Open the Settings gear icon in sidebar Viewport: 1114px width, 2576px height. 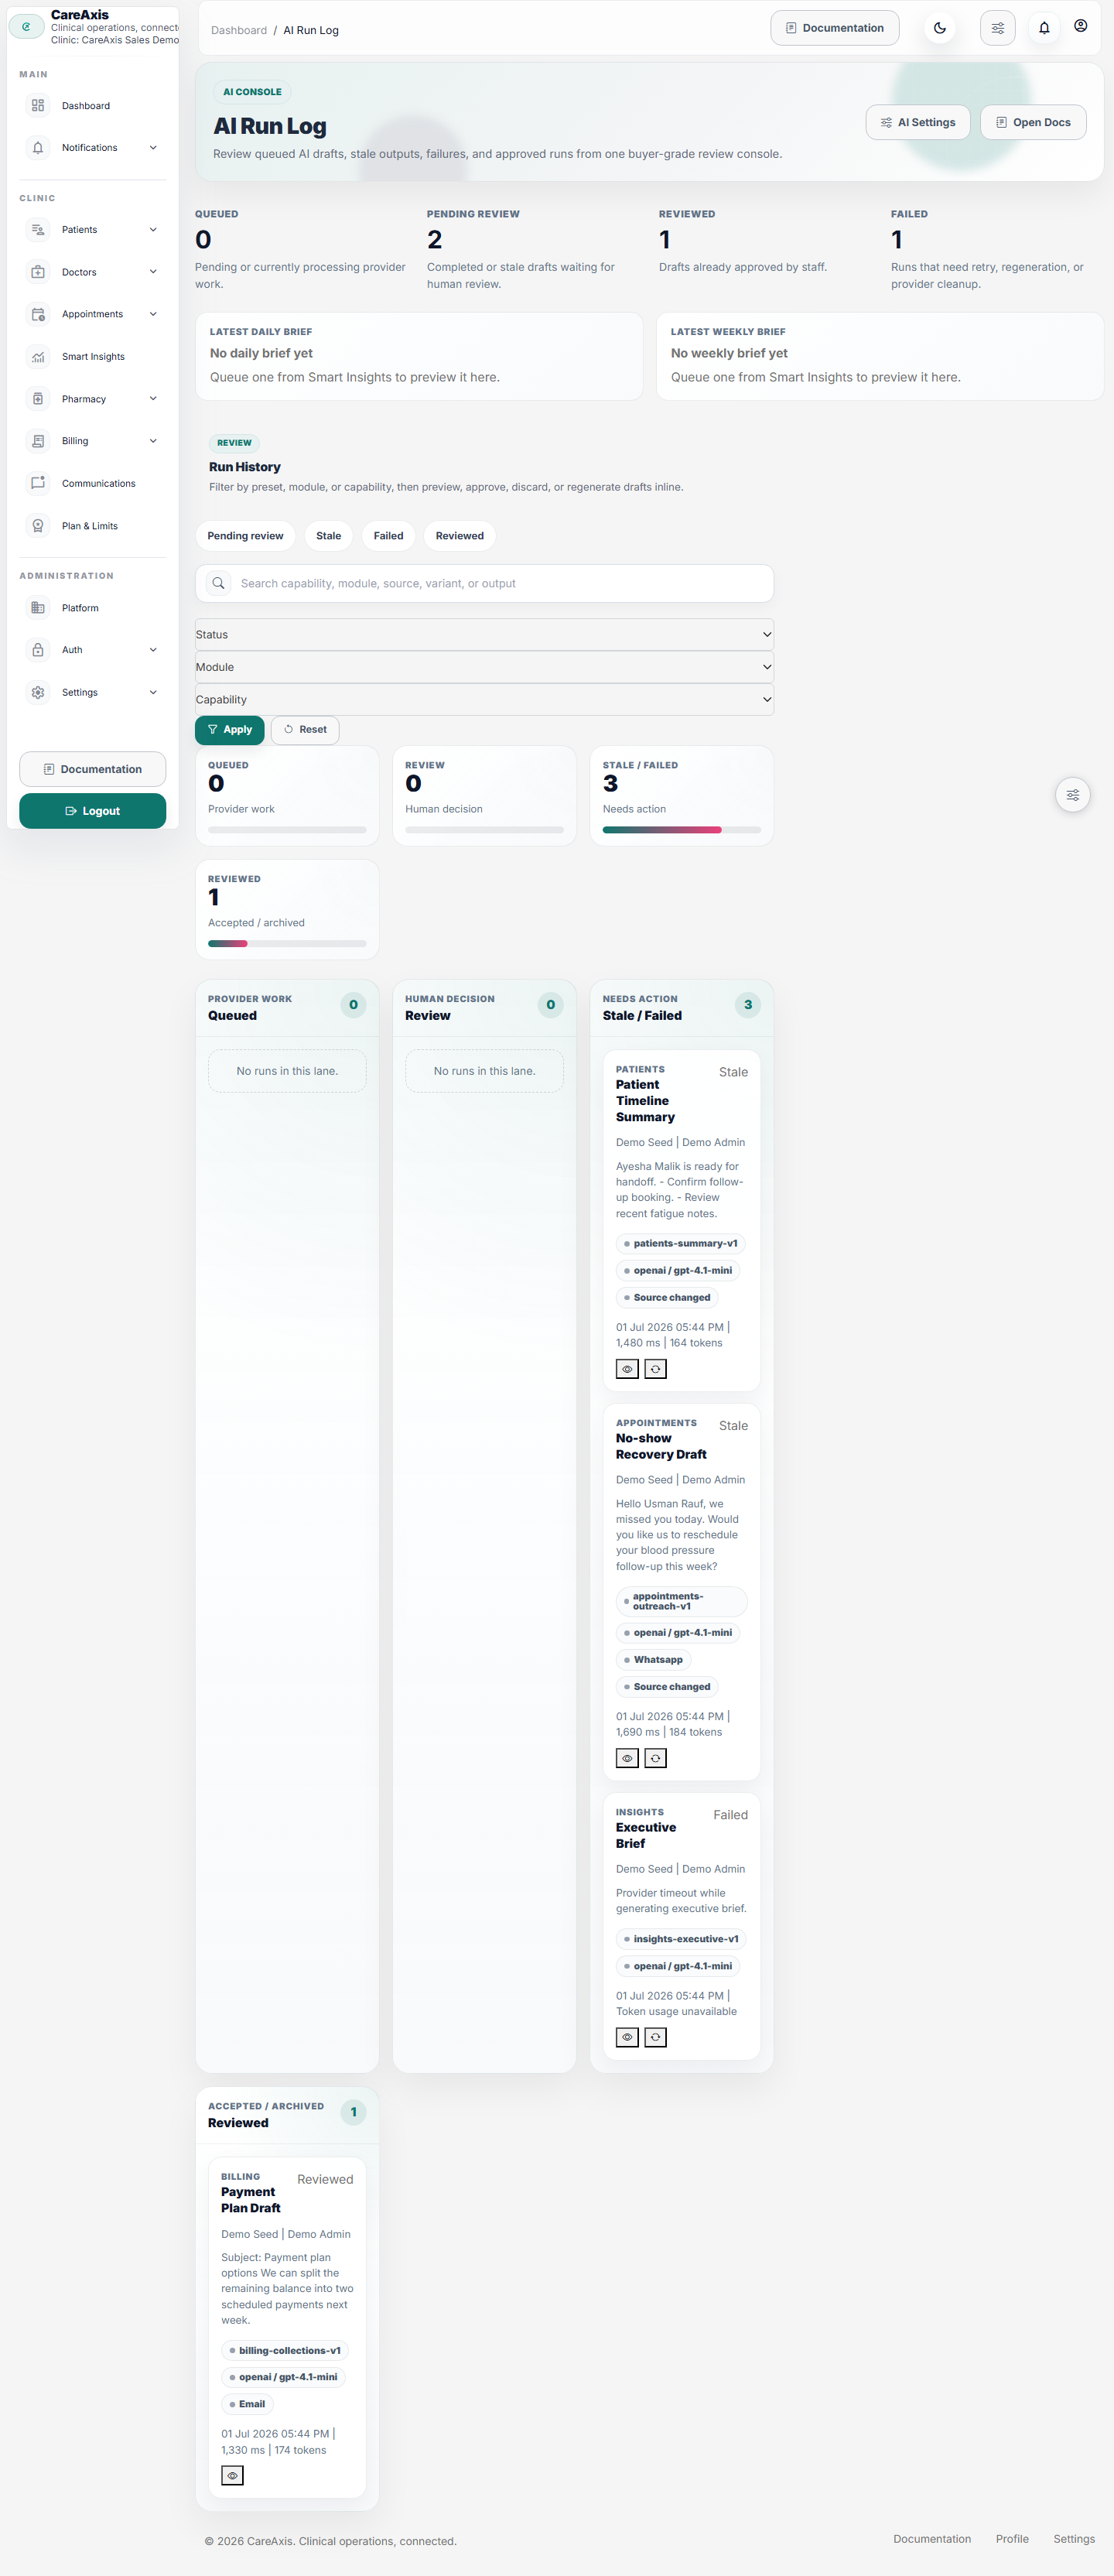38,692
